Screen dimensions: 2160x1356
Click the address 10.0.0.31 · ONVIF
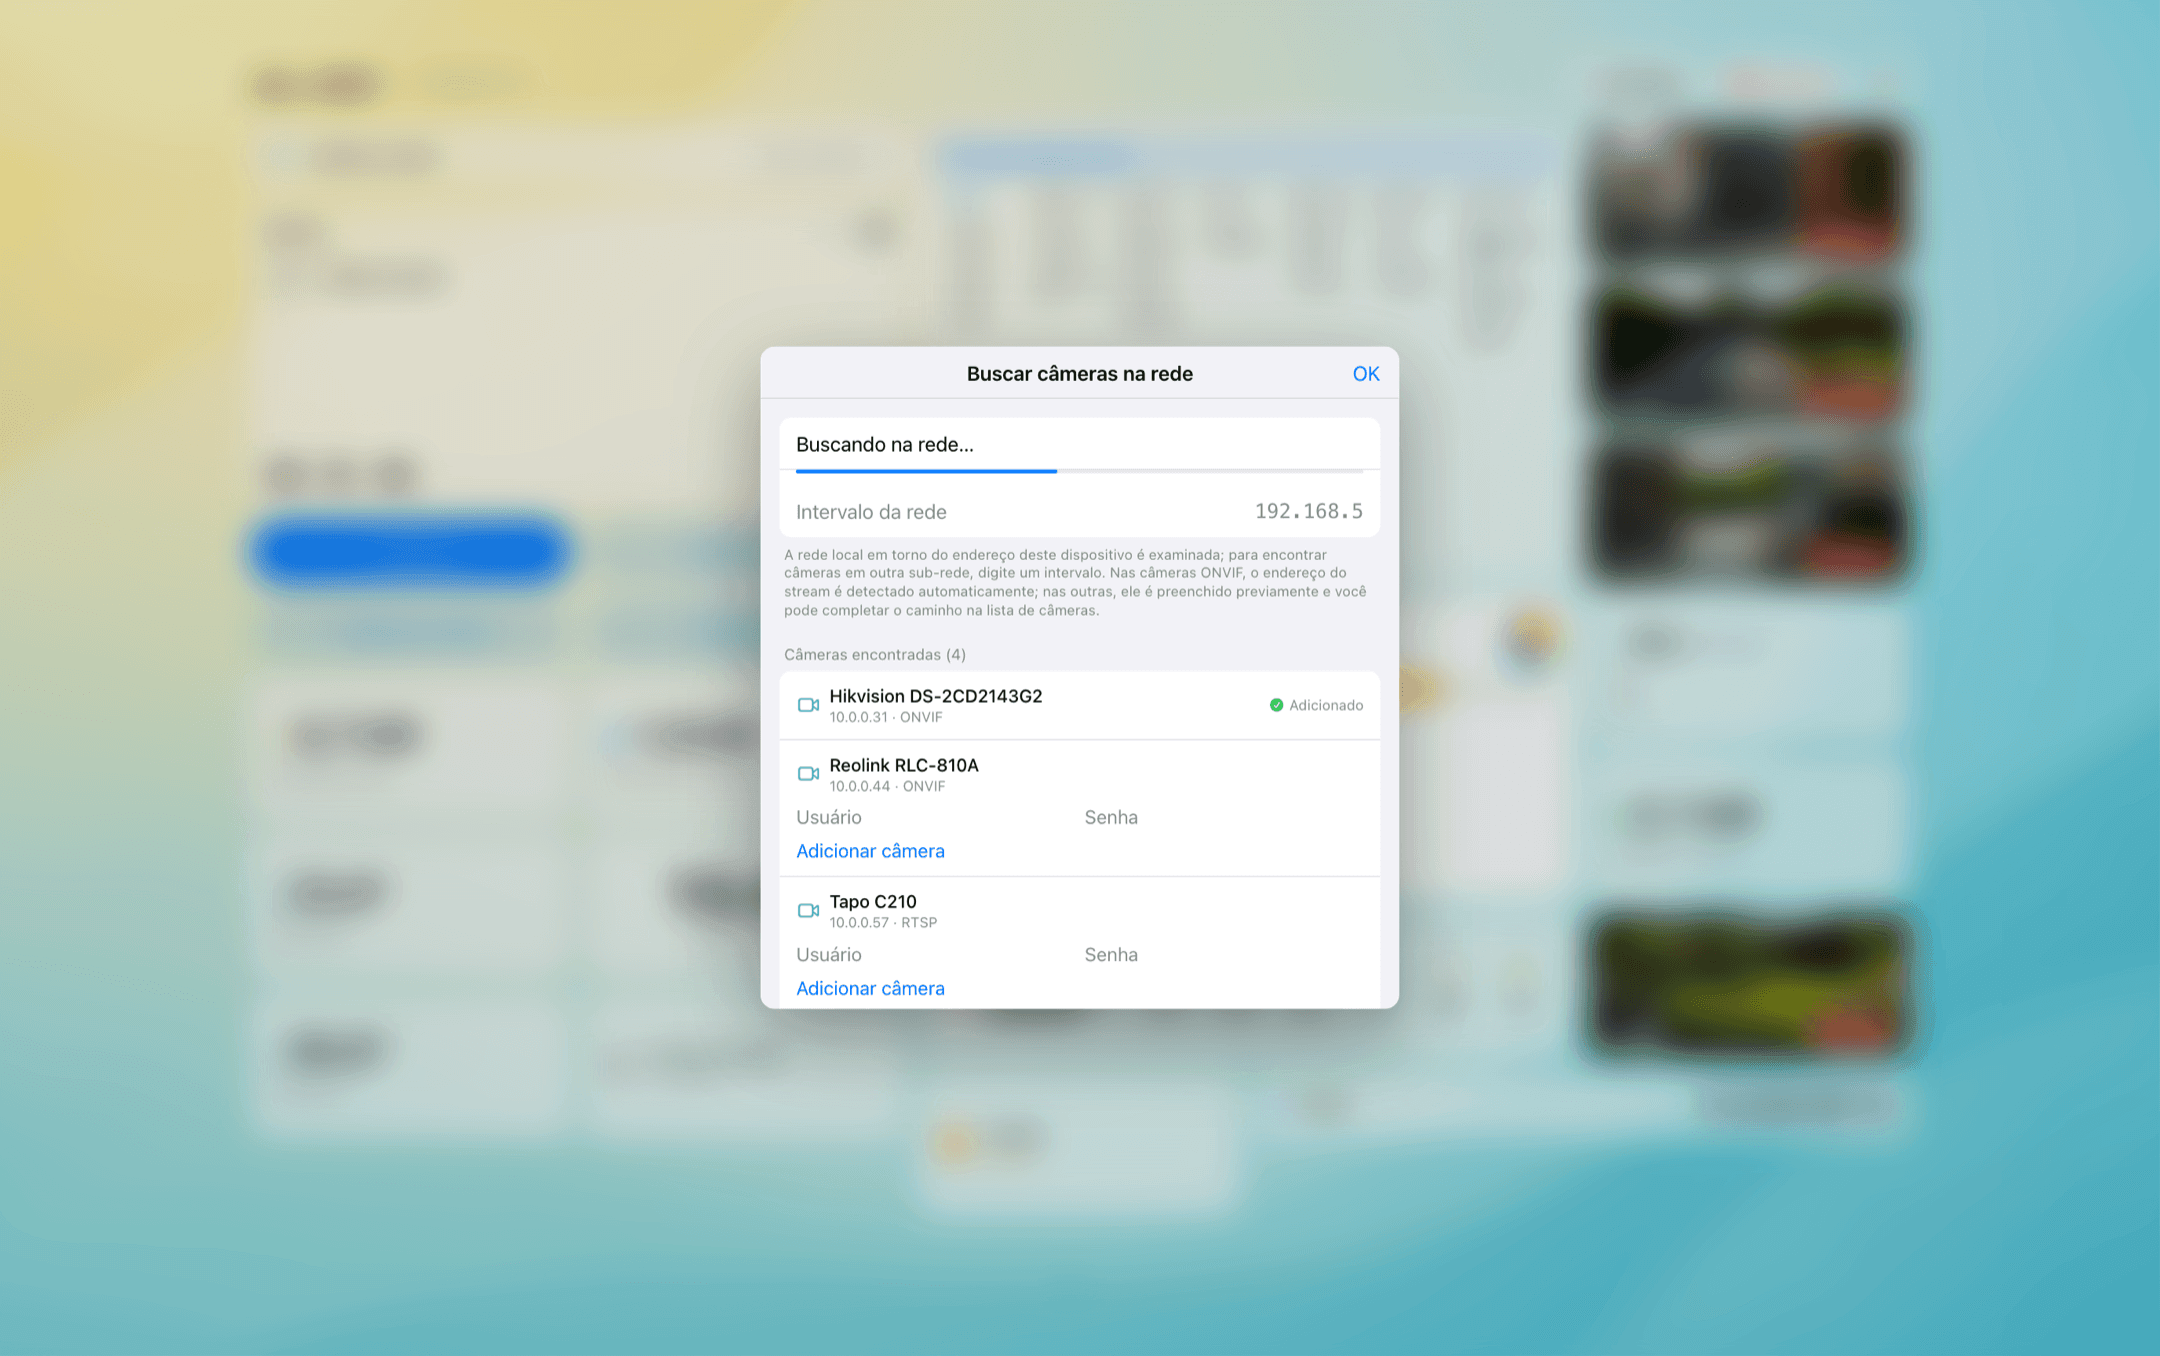[885, 718]
